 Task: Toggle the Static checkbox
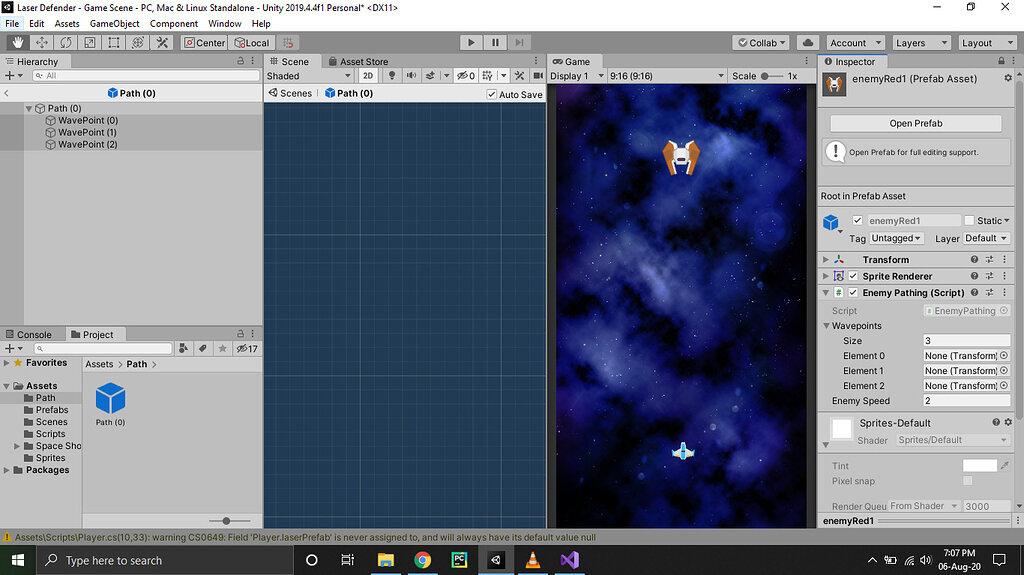(x=969, y=221)
